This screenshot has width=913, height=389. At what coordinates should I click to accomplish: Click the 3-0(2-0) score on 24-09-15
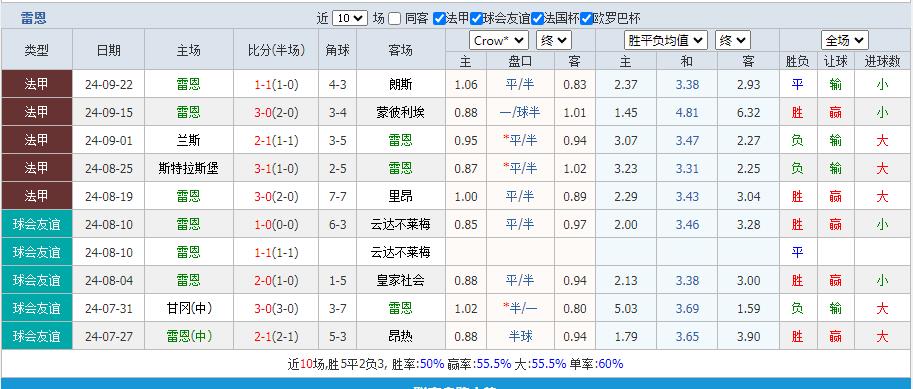click(x=276, y=112)
